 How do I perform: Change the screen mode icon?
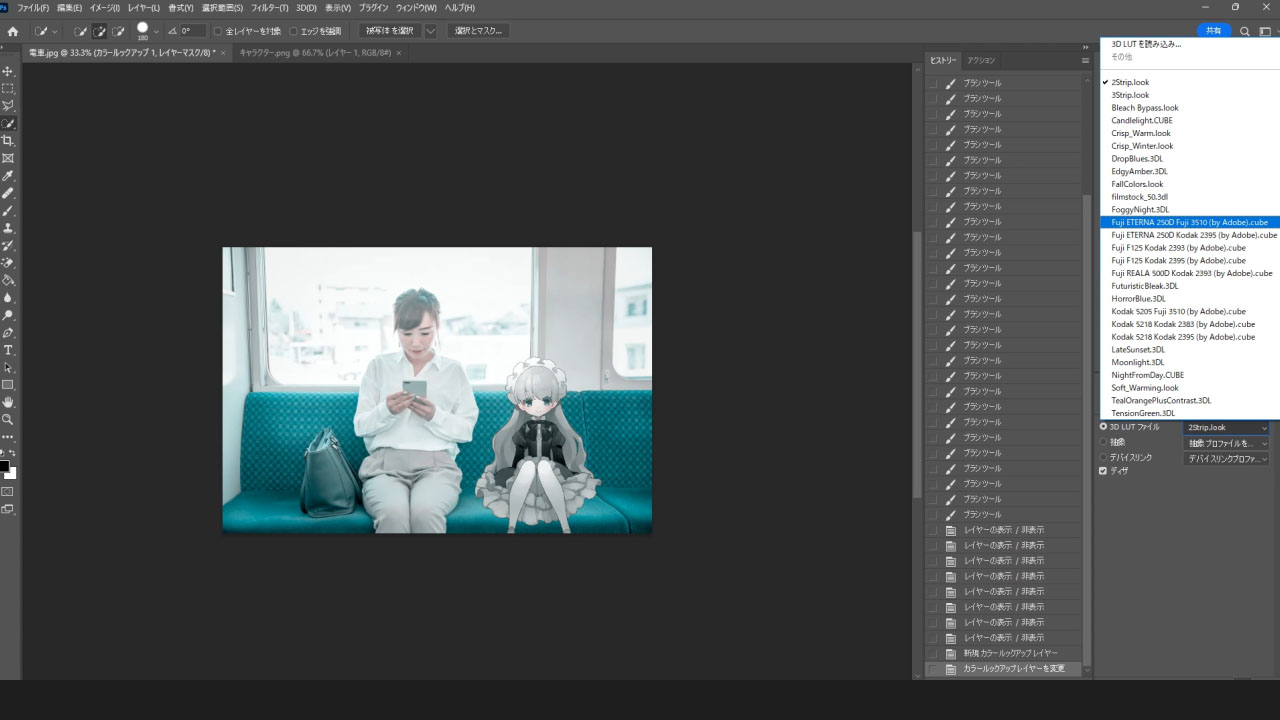click(8, 509)
